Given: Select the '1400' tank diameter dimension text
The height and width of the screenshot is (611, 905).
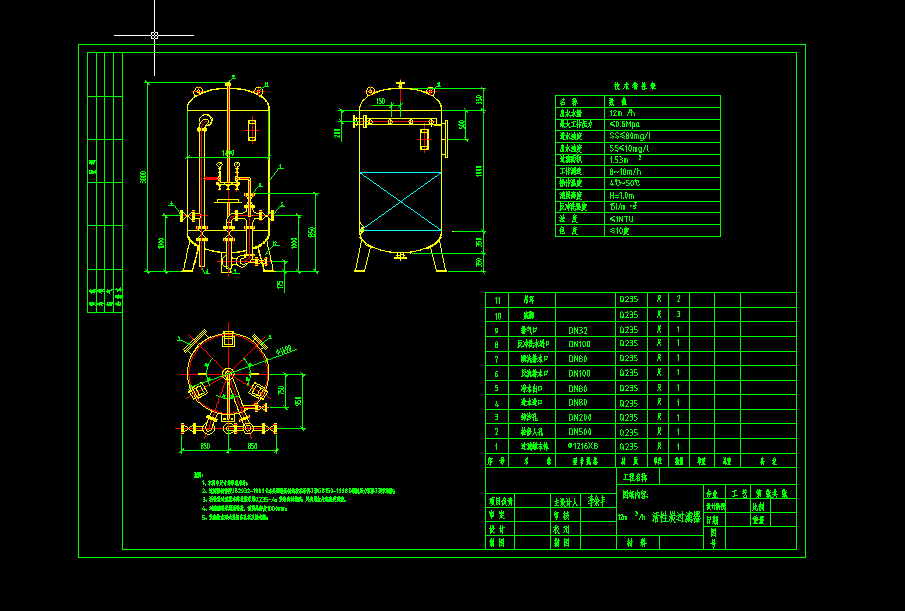Looking at the screenshot, I should click(228, 153).
